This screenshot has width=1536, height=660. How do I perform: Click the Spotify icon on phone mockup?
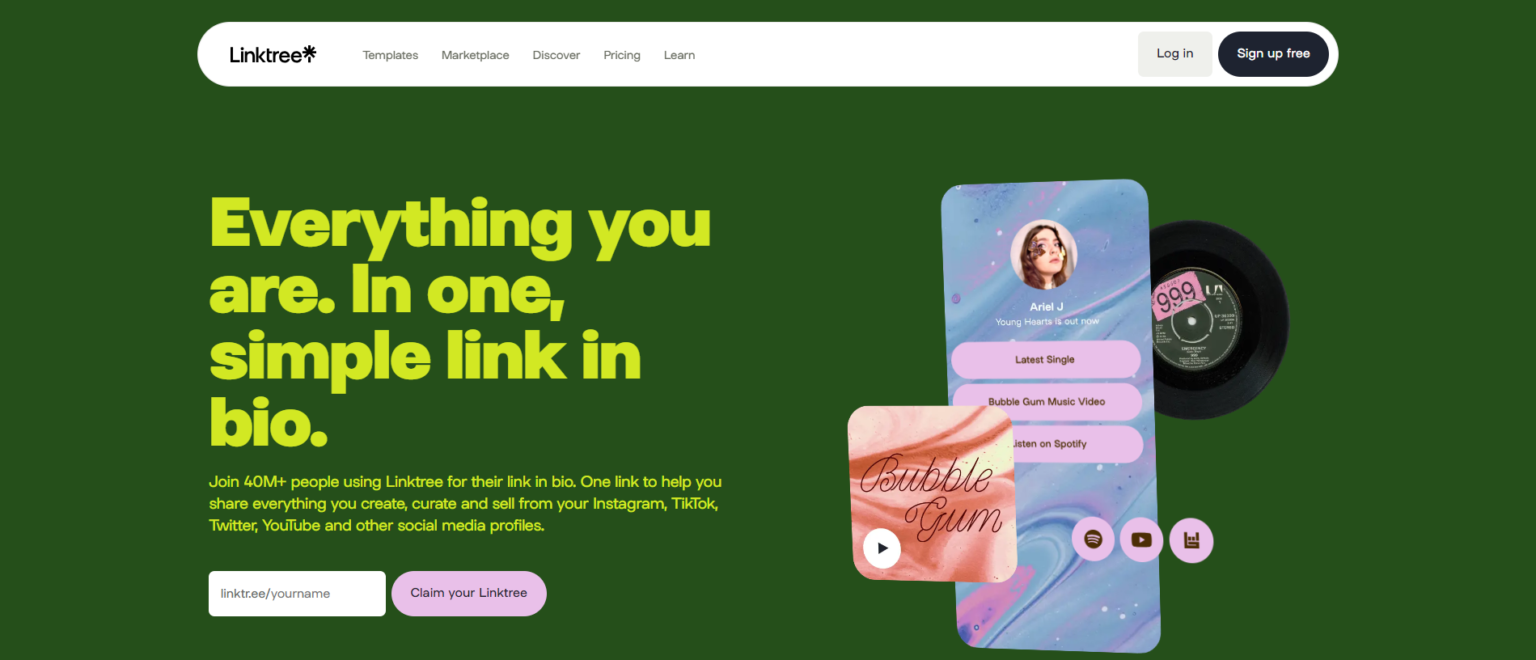pos(1093,540)
